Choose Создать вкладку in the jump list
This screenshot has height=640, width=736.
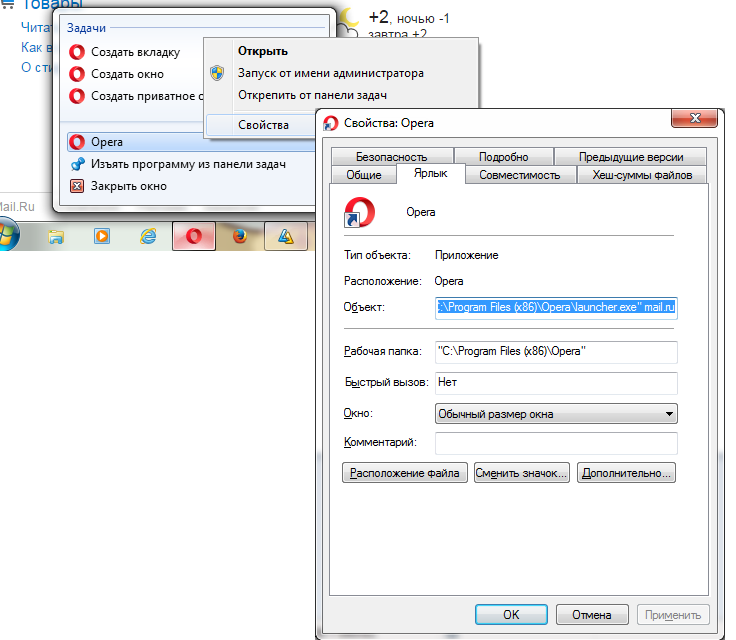(x=135, y=52)
